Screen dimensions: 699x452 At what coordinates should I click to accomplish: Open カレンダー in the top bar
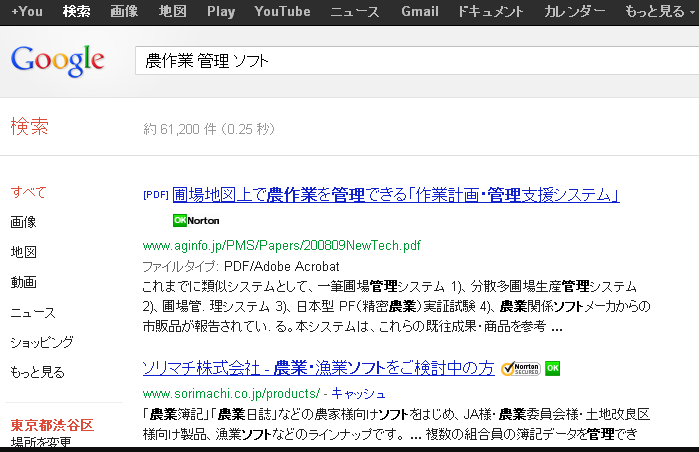pyautogui.click(x=575, y=12)
